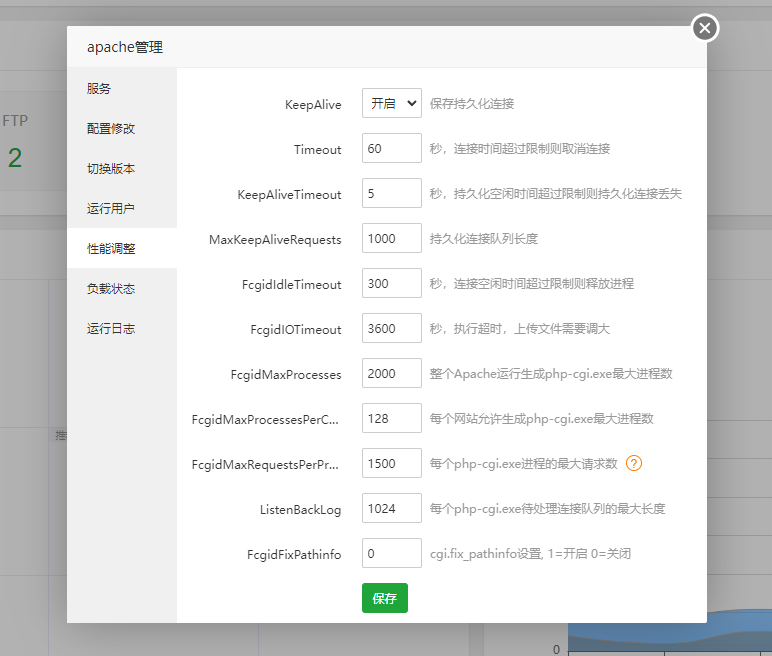Select the FcgidIOTimeout field
This screenshot has width=772, height=656.
(x=391, y=329)
